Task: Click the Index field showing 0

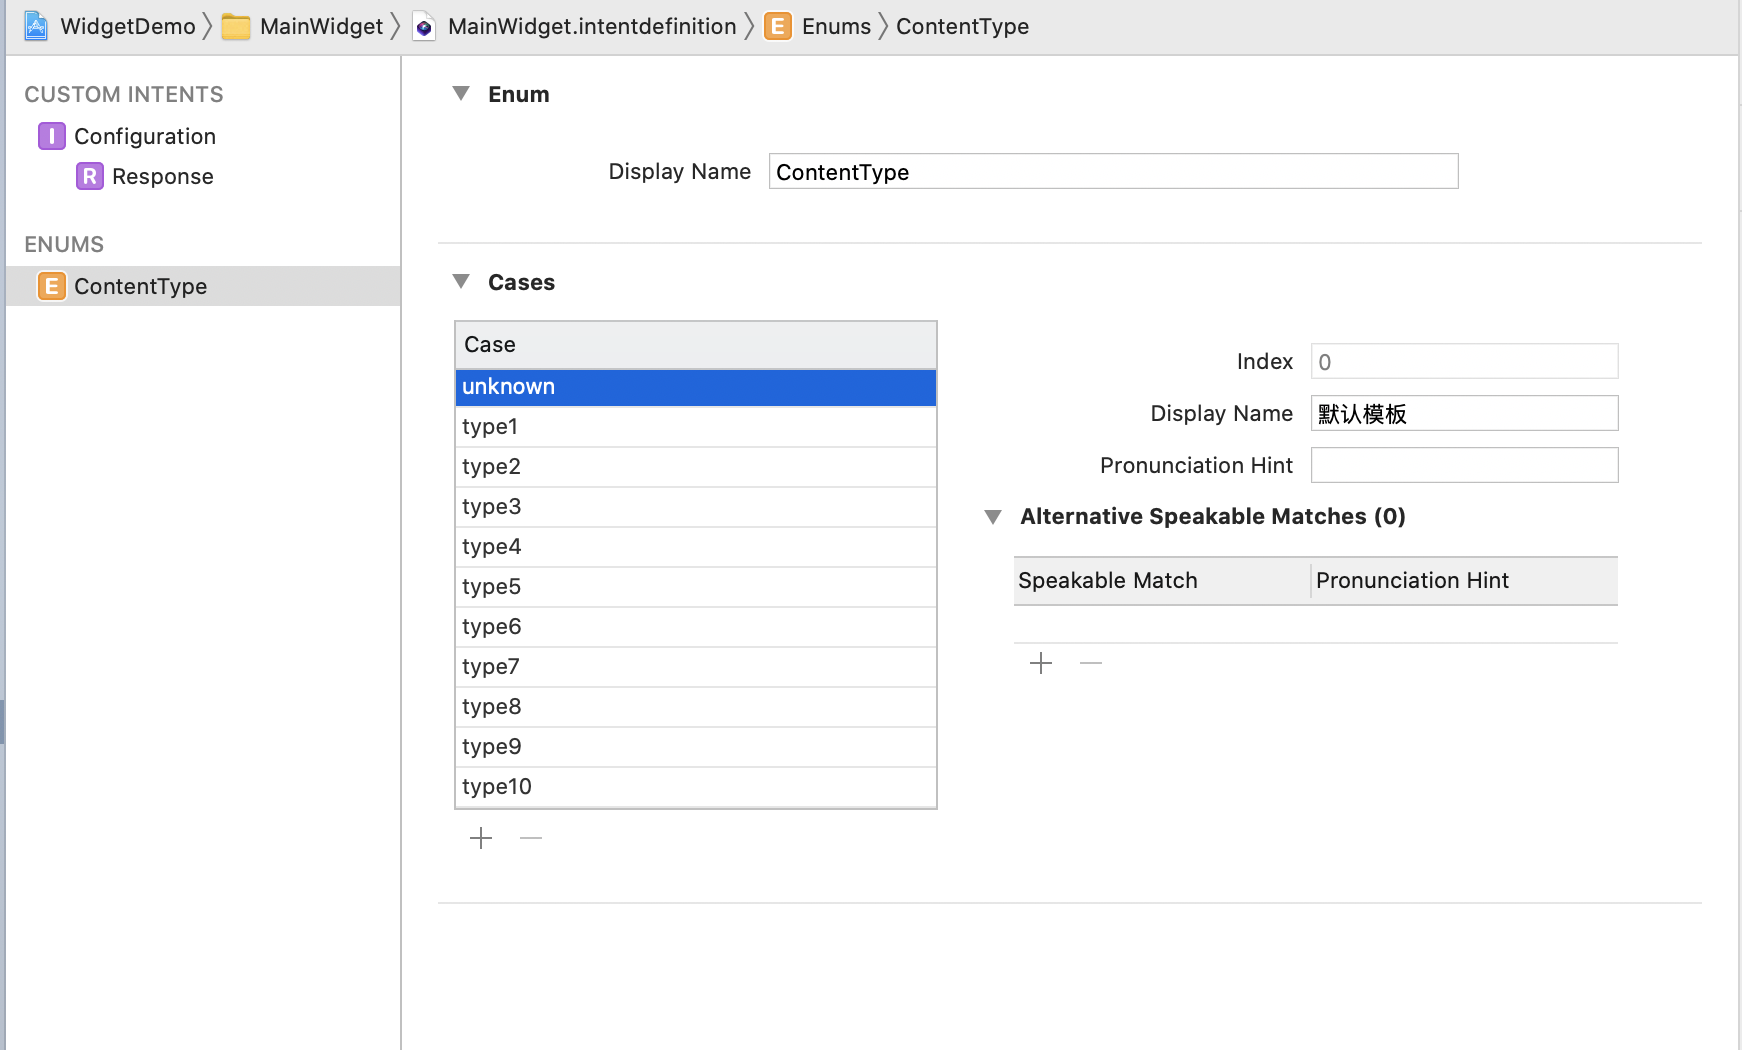Action: tap(1464, 361)
